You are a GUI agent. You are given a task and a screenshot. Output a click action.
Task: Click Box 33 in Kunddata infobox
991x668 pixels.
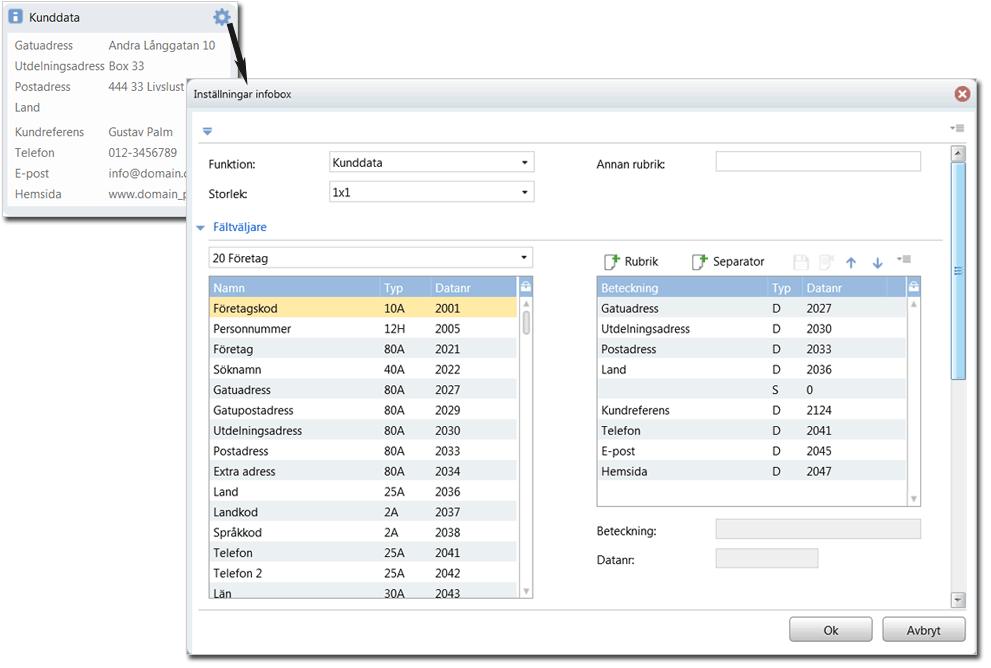[x=126, y=66]
